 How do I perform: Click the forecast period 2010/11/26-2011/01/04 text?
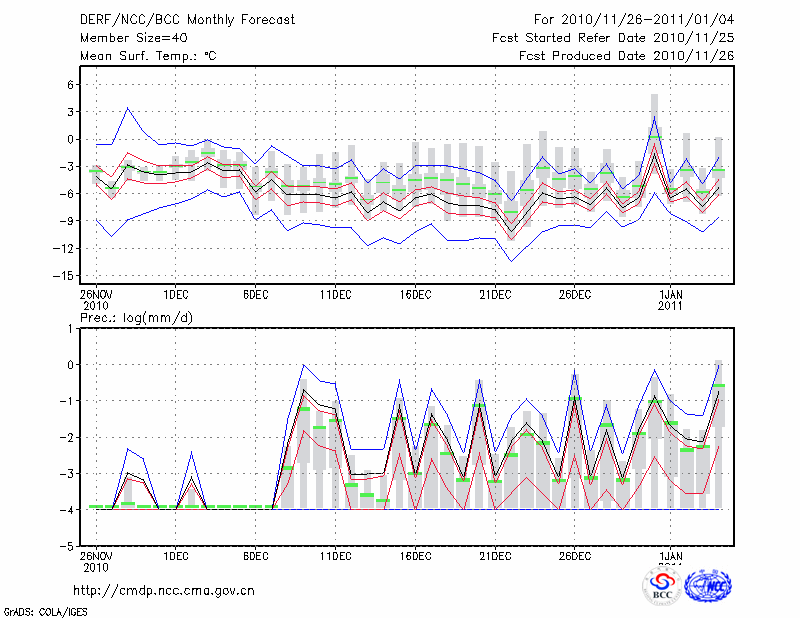[x=633, y=20]
